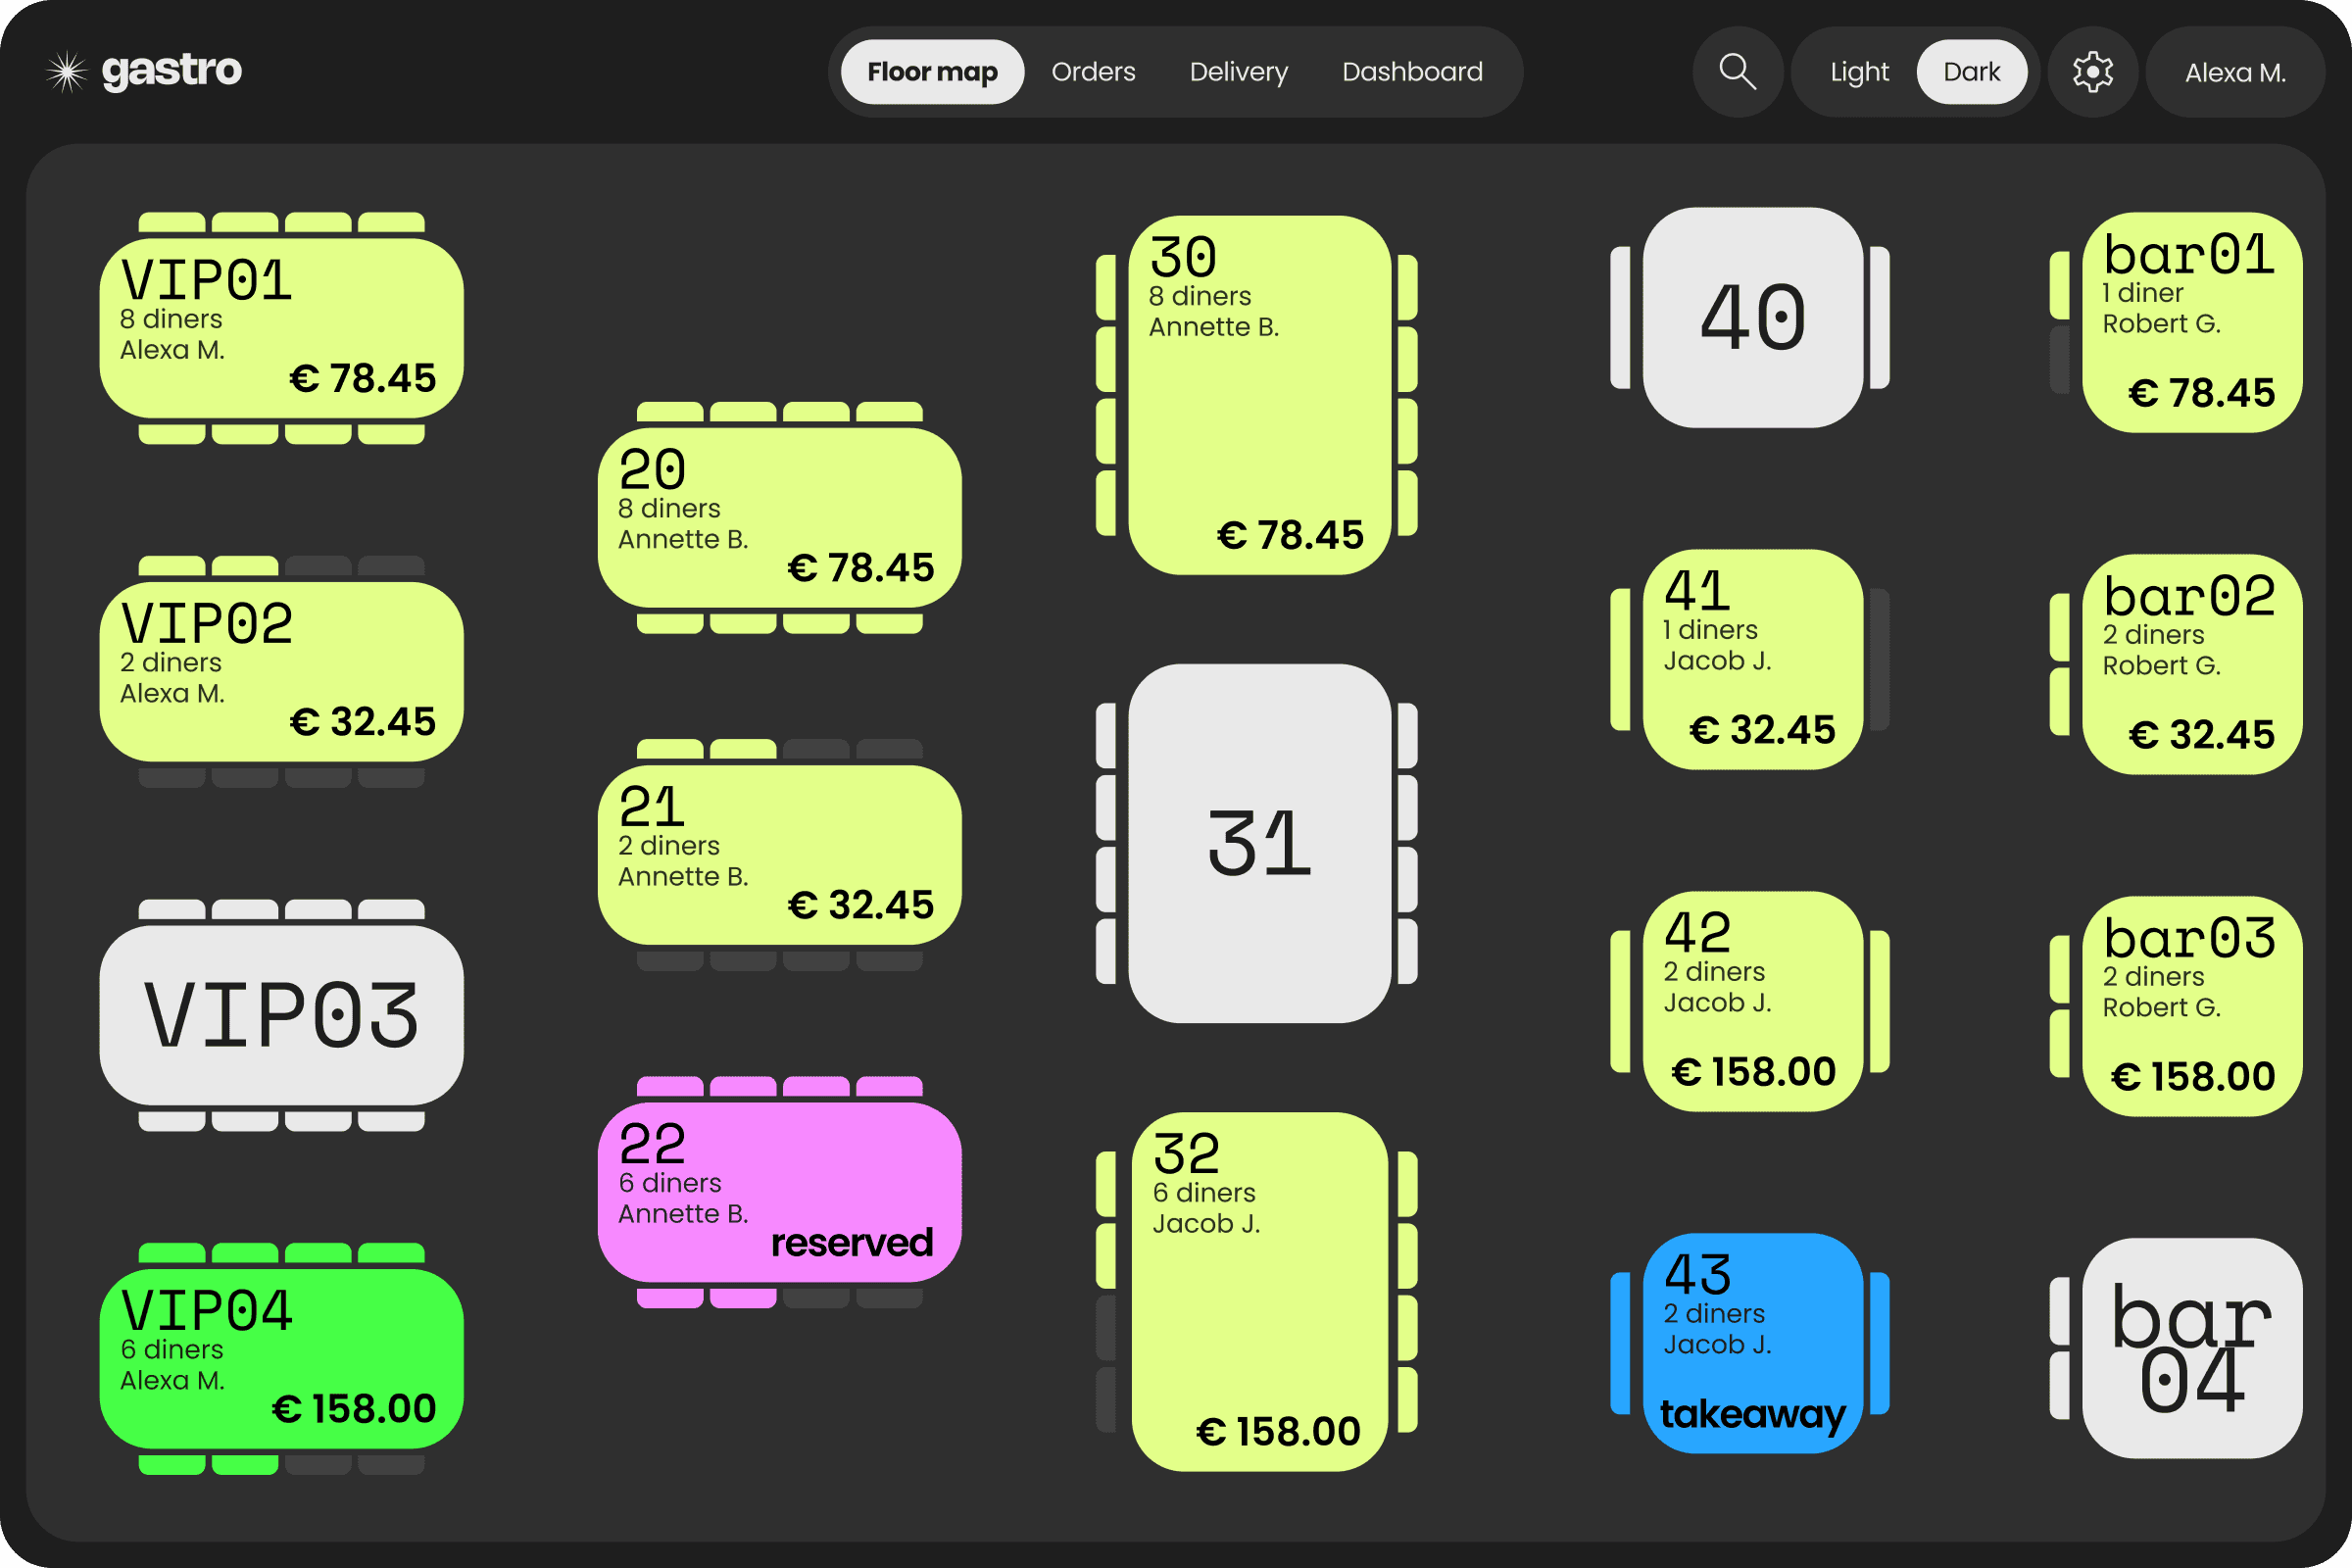The height and width of the screenshot is (1568, 2352).
Task: Select the Dark theme option
Action: pos(1971,71)
